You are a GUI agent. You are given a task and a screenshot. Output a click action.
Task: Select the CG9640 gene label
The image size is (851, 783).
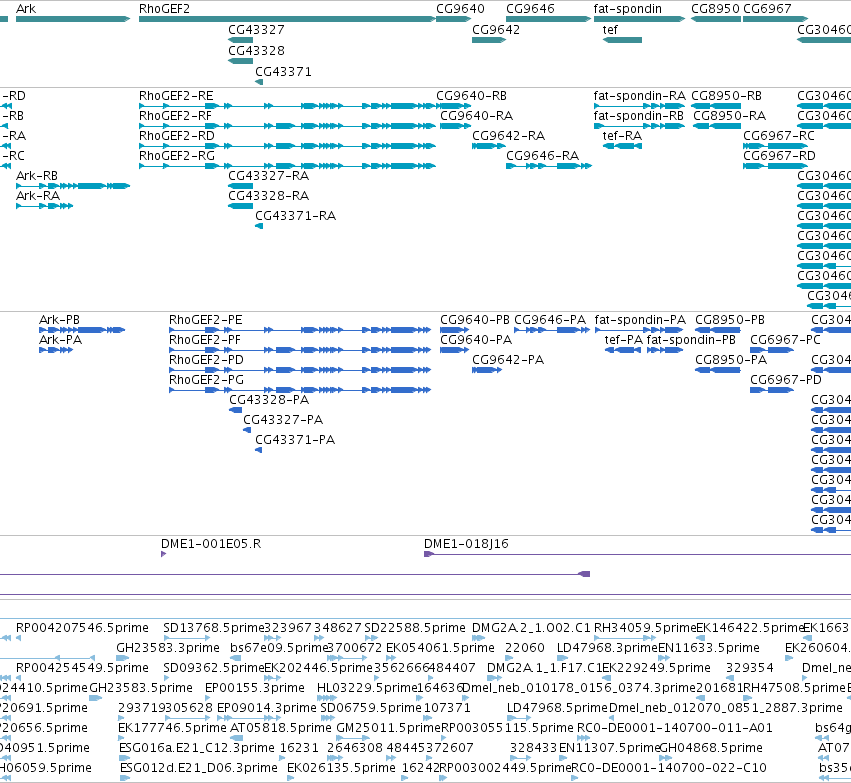[x=460, y=9]
